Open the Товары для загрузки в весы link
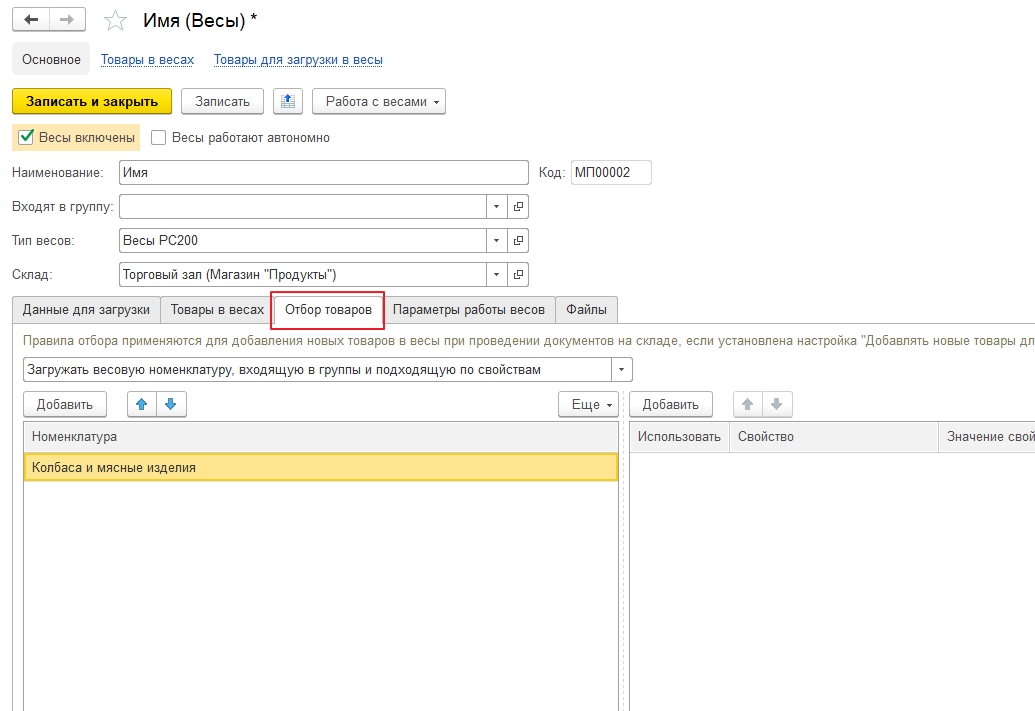The image size is (1035, 711). [x=298, y=60]
